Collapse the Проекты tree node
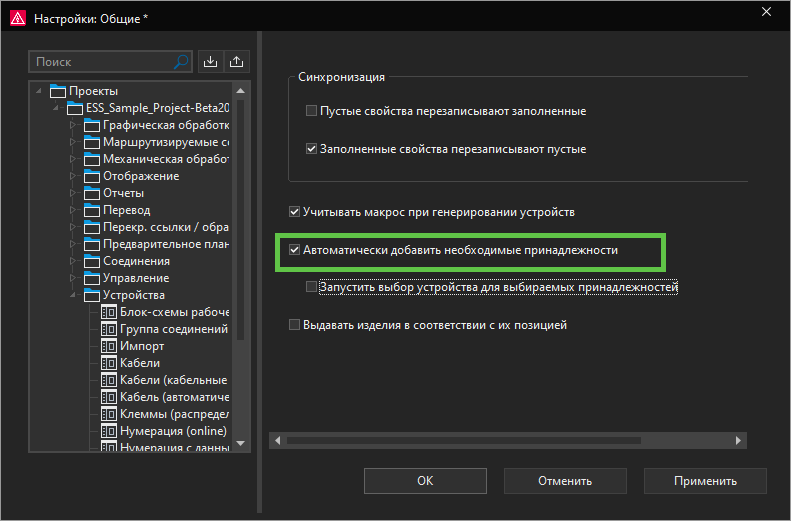 pos(39,91)
